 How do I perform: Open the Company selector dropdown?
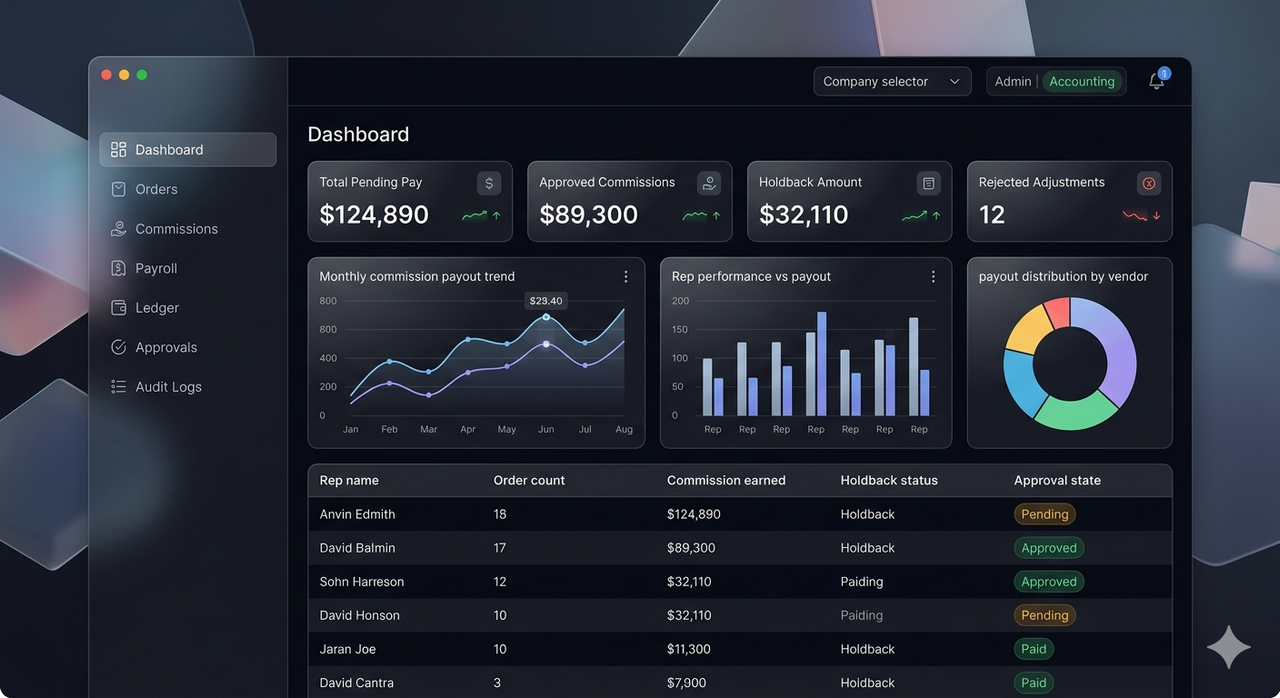(x=892, y=82)
